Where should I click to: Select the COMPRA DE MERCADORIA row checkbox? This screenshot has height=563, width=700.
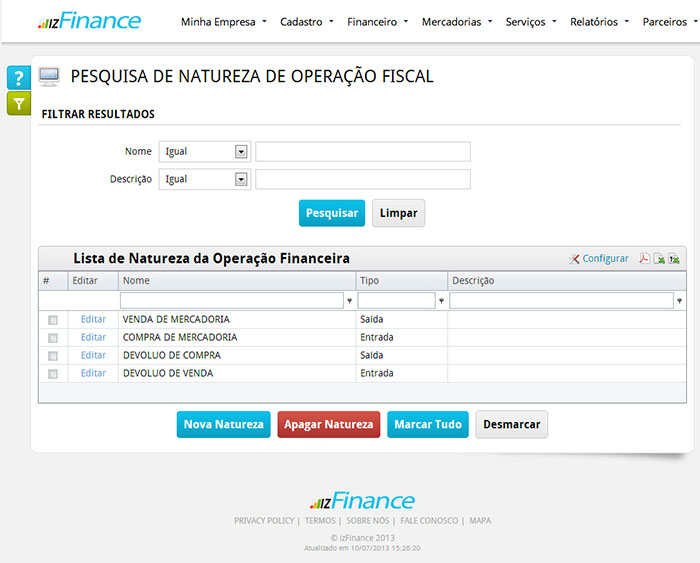pos(53,338)
